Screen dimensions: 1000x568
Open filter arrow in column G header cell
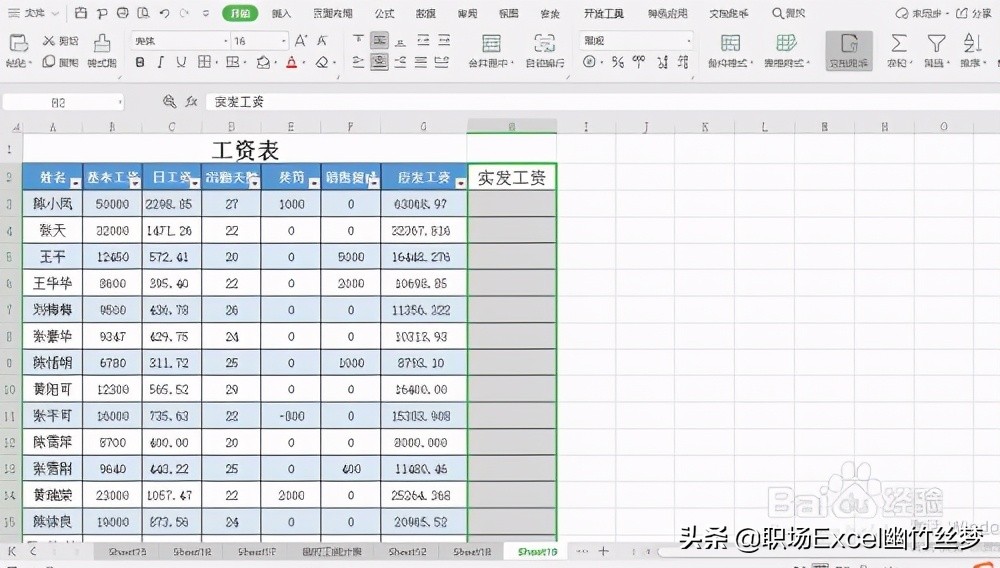pos(460,183)
